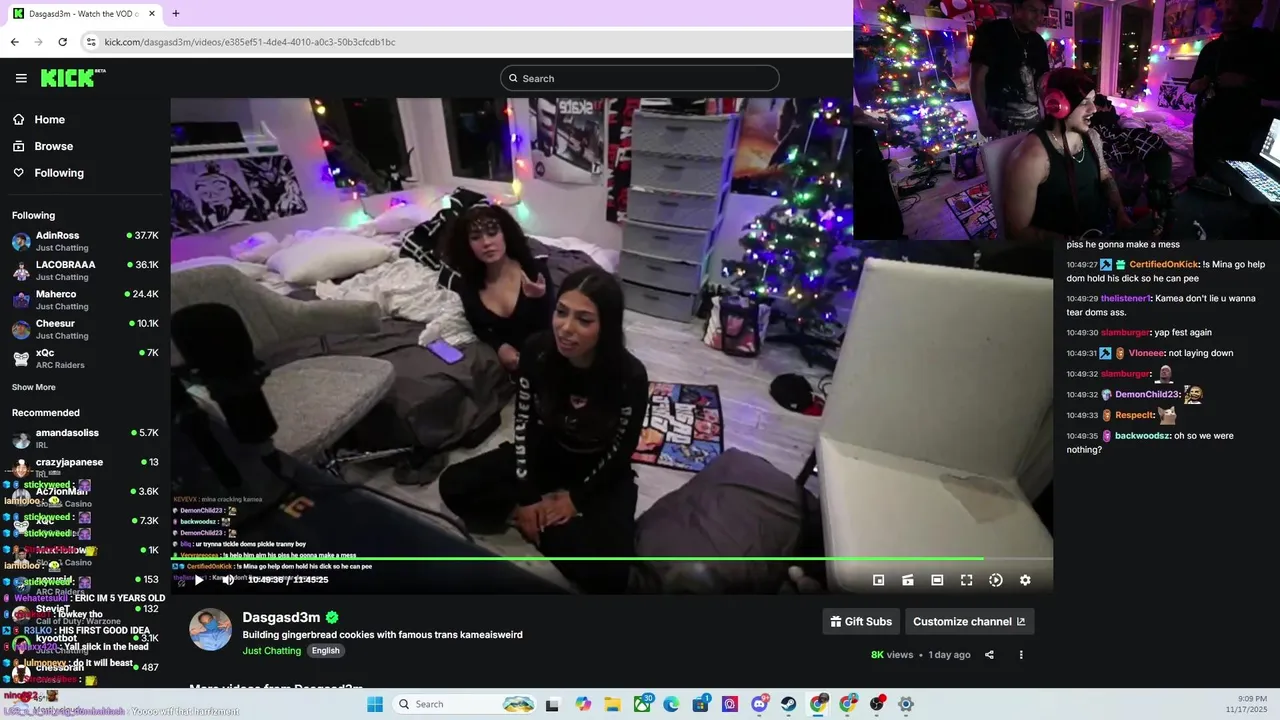1280x720 pixels.
Task: Open the hamburger sidebar menu
Action: [21, 78]
